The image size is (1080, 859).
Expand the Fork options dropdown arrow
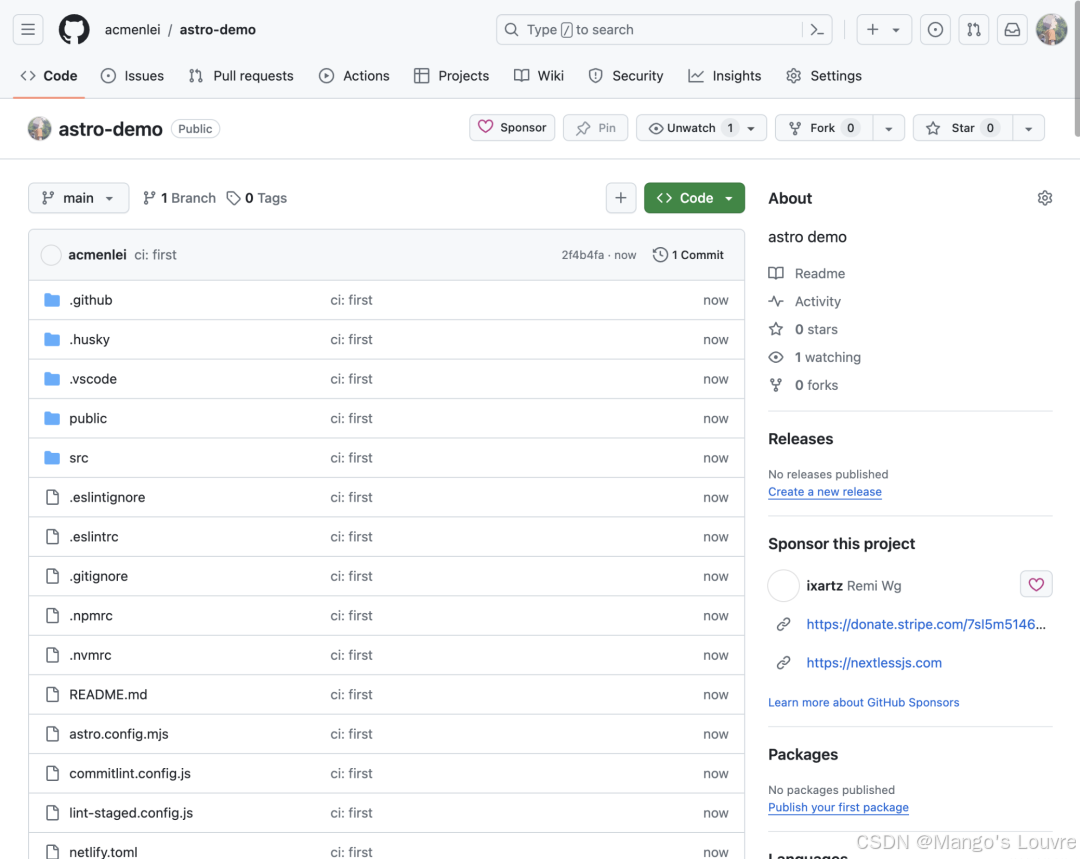(888, 128)
